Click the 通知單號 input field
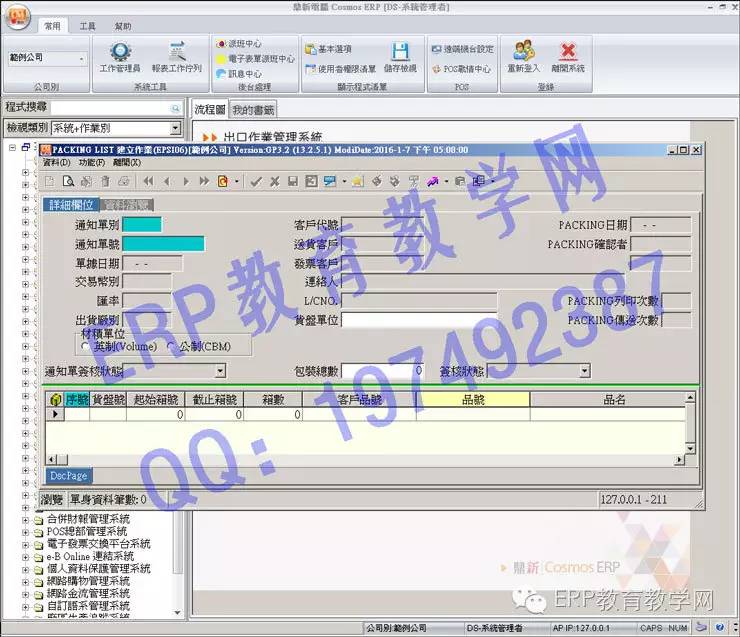This screenshot has height=637, width=740. coord(163,243)
